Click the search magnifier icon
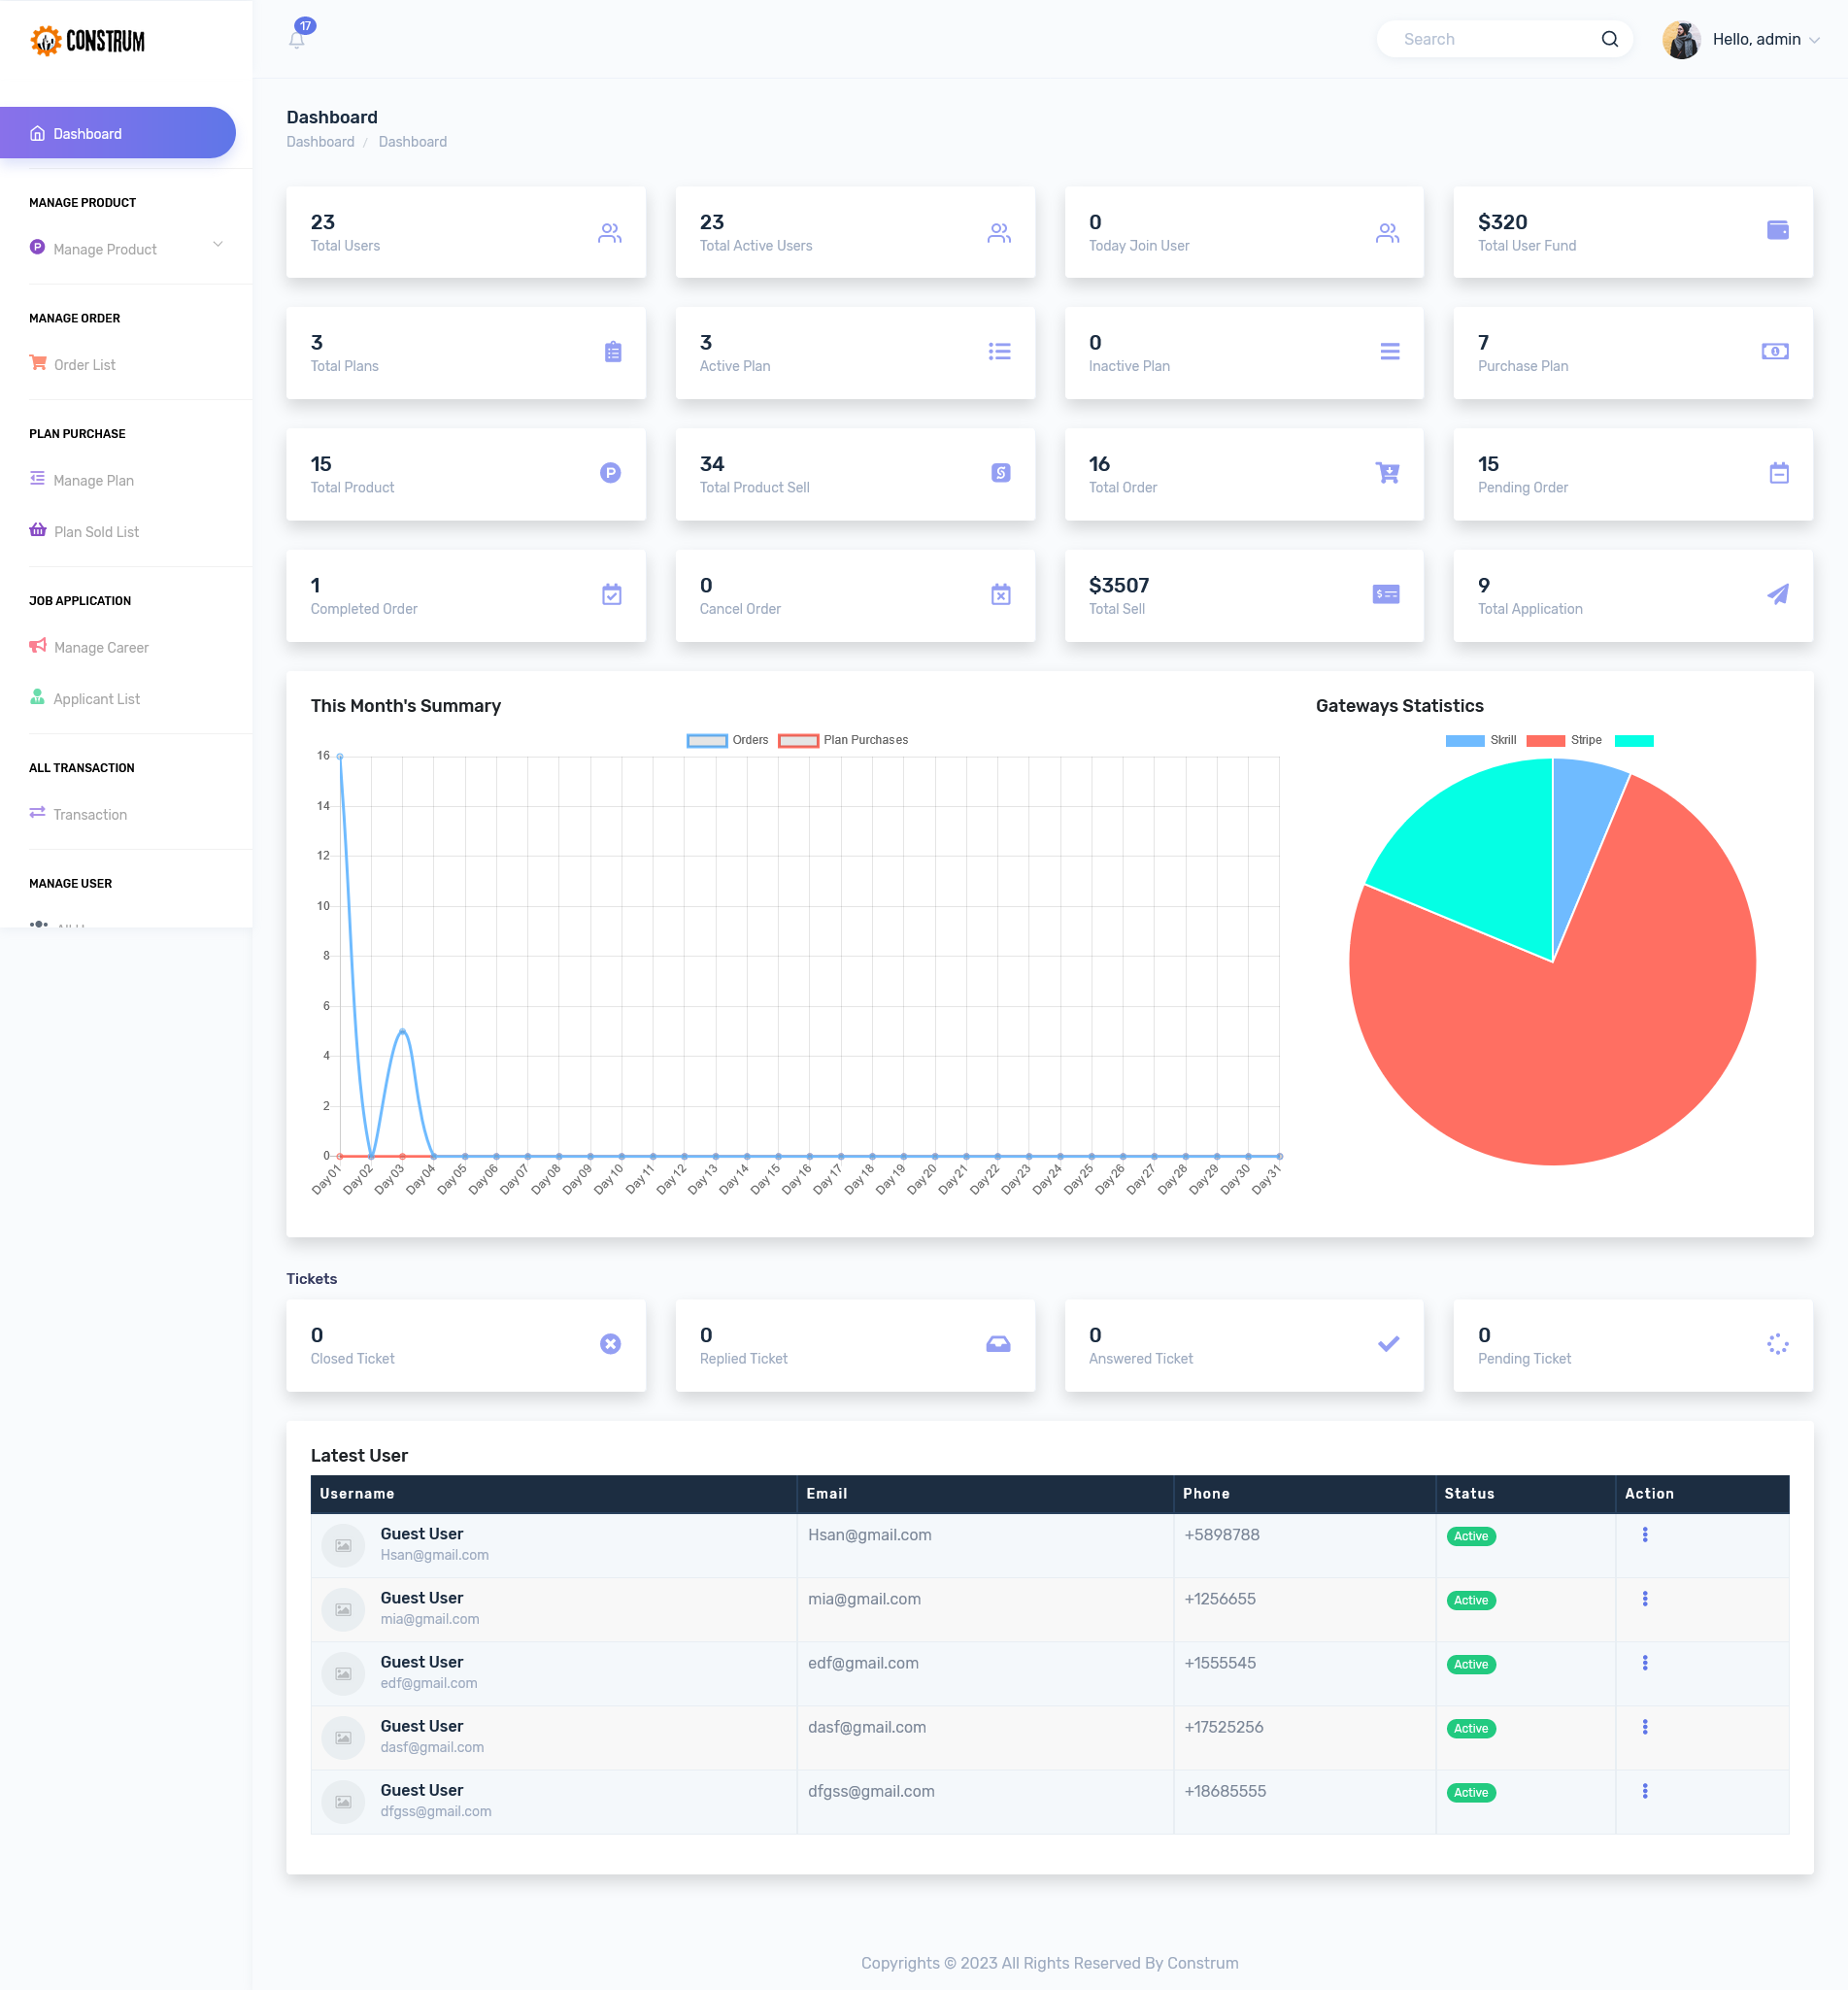 click(x=1609, y=39)
